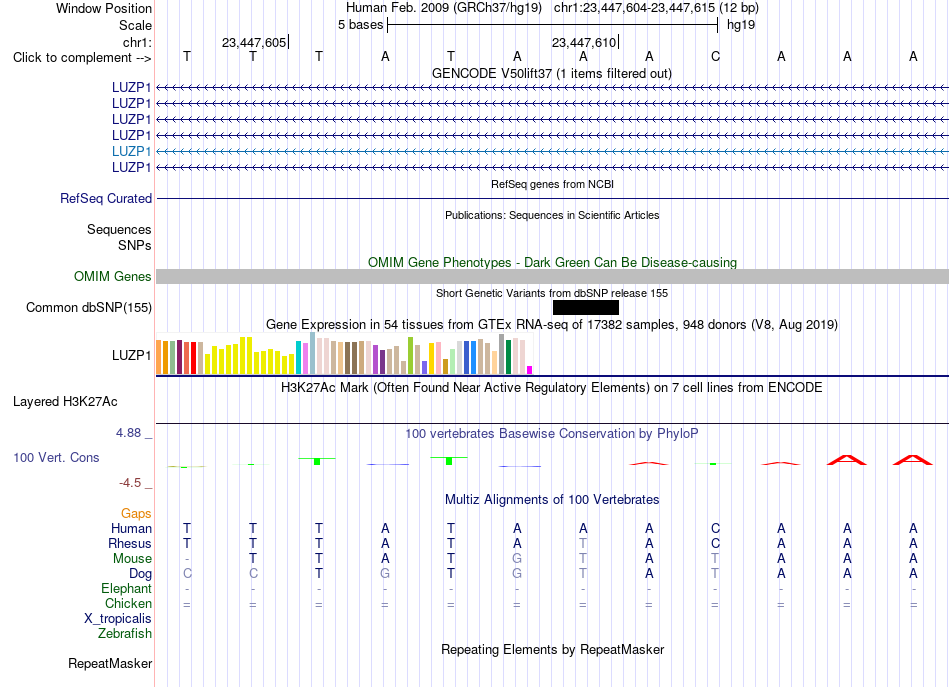Click the PhyloP Basewise Conservation title
The image size is (950, 687).
click(x=552, y=433)
